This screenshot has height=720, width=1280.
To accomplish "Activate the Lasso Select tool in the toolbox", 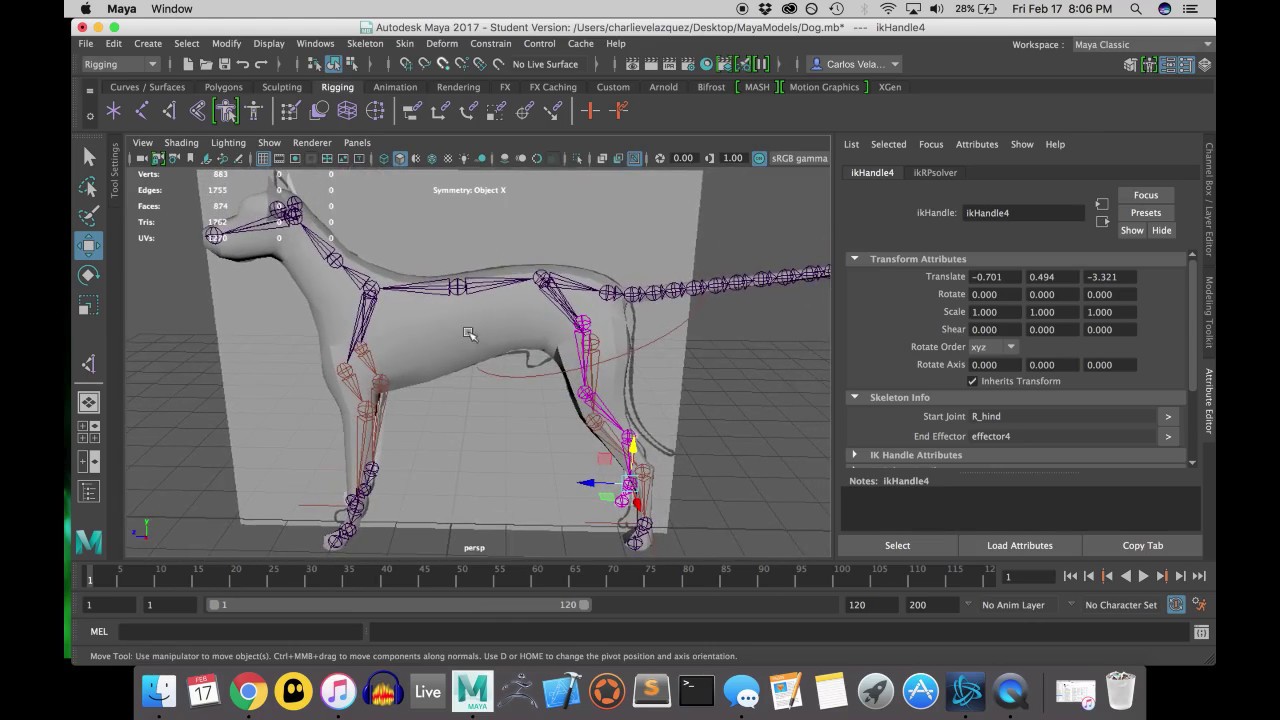I will click(89, 187).
